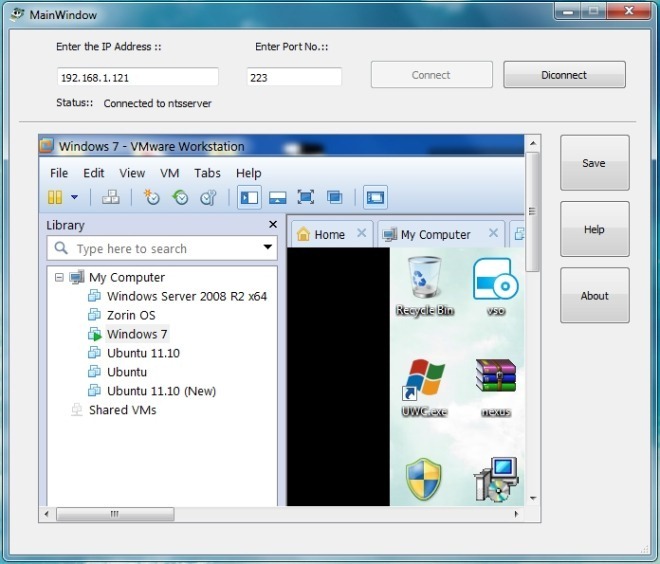The width and height of the screenshot is (660, 564).
Task: Click the About button
Action: (594, 295)
